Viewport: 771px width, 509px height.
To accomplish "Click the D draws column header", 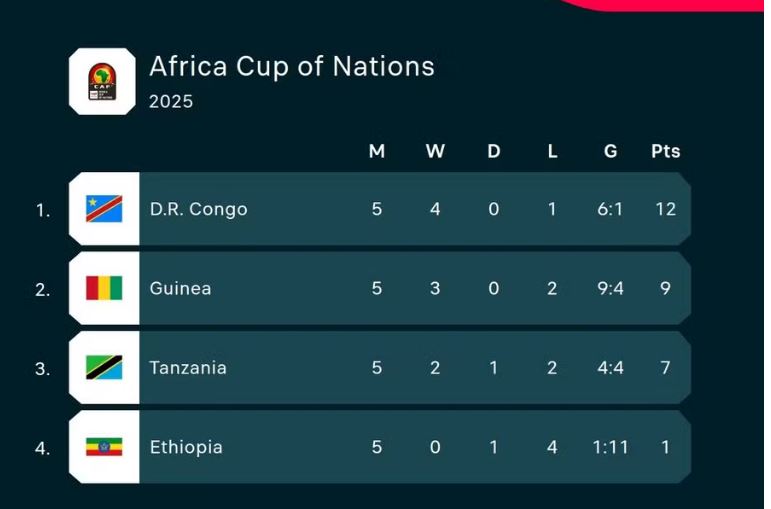I will coord(494,151).
